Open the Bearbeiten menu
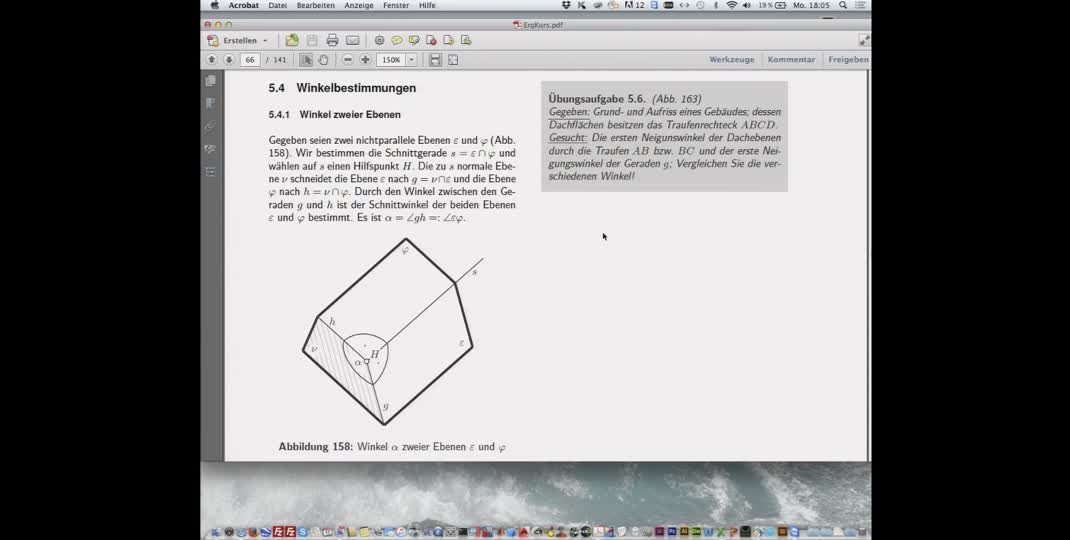 (315, 5)
